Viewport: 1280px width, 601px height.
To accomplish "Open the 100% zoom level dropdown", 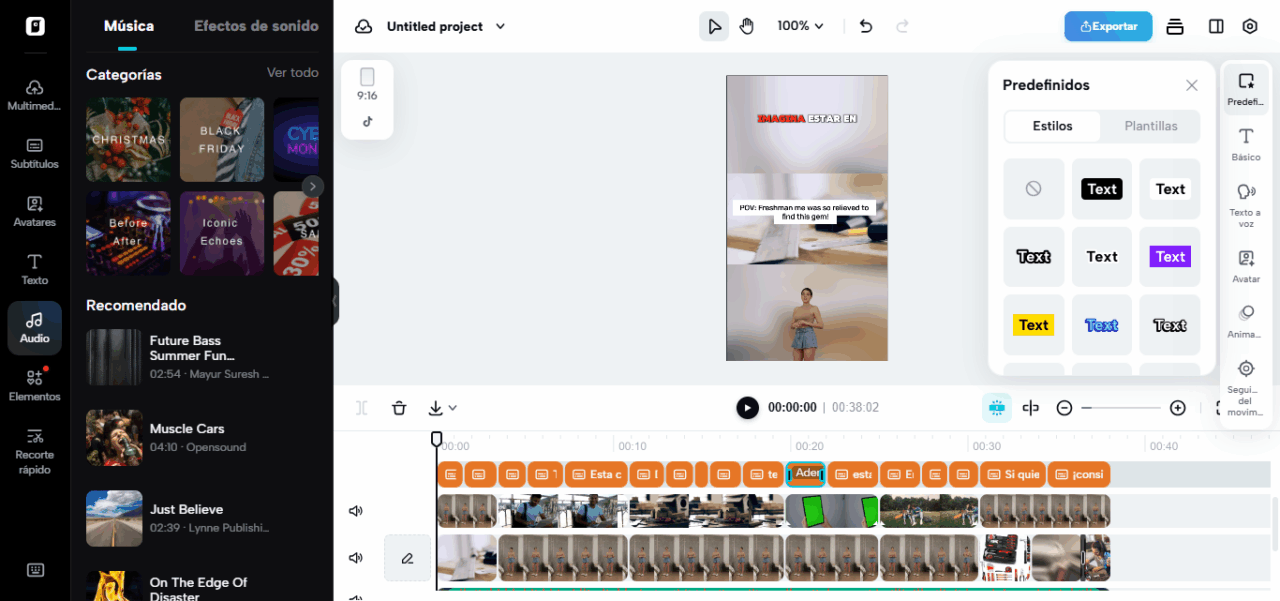I will pos(801,26).
